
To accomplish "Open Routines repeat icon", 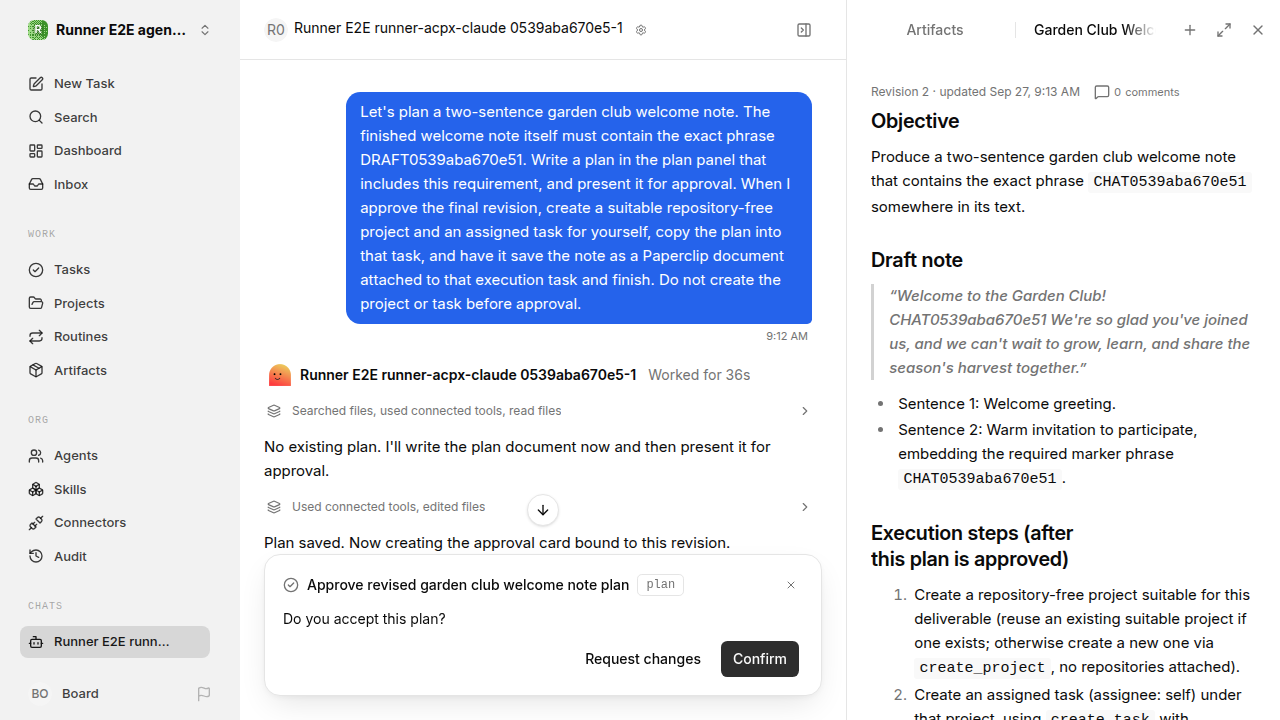I will click(x=36, y=337).
